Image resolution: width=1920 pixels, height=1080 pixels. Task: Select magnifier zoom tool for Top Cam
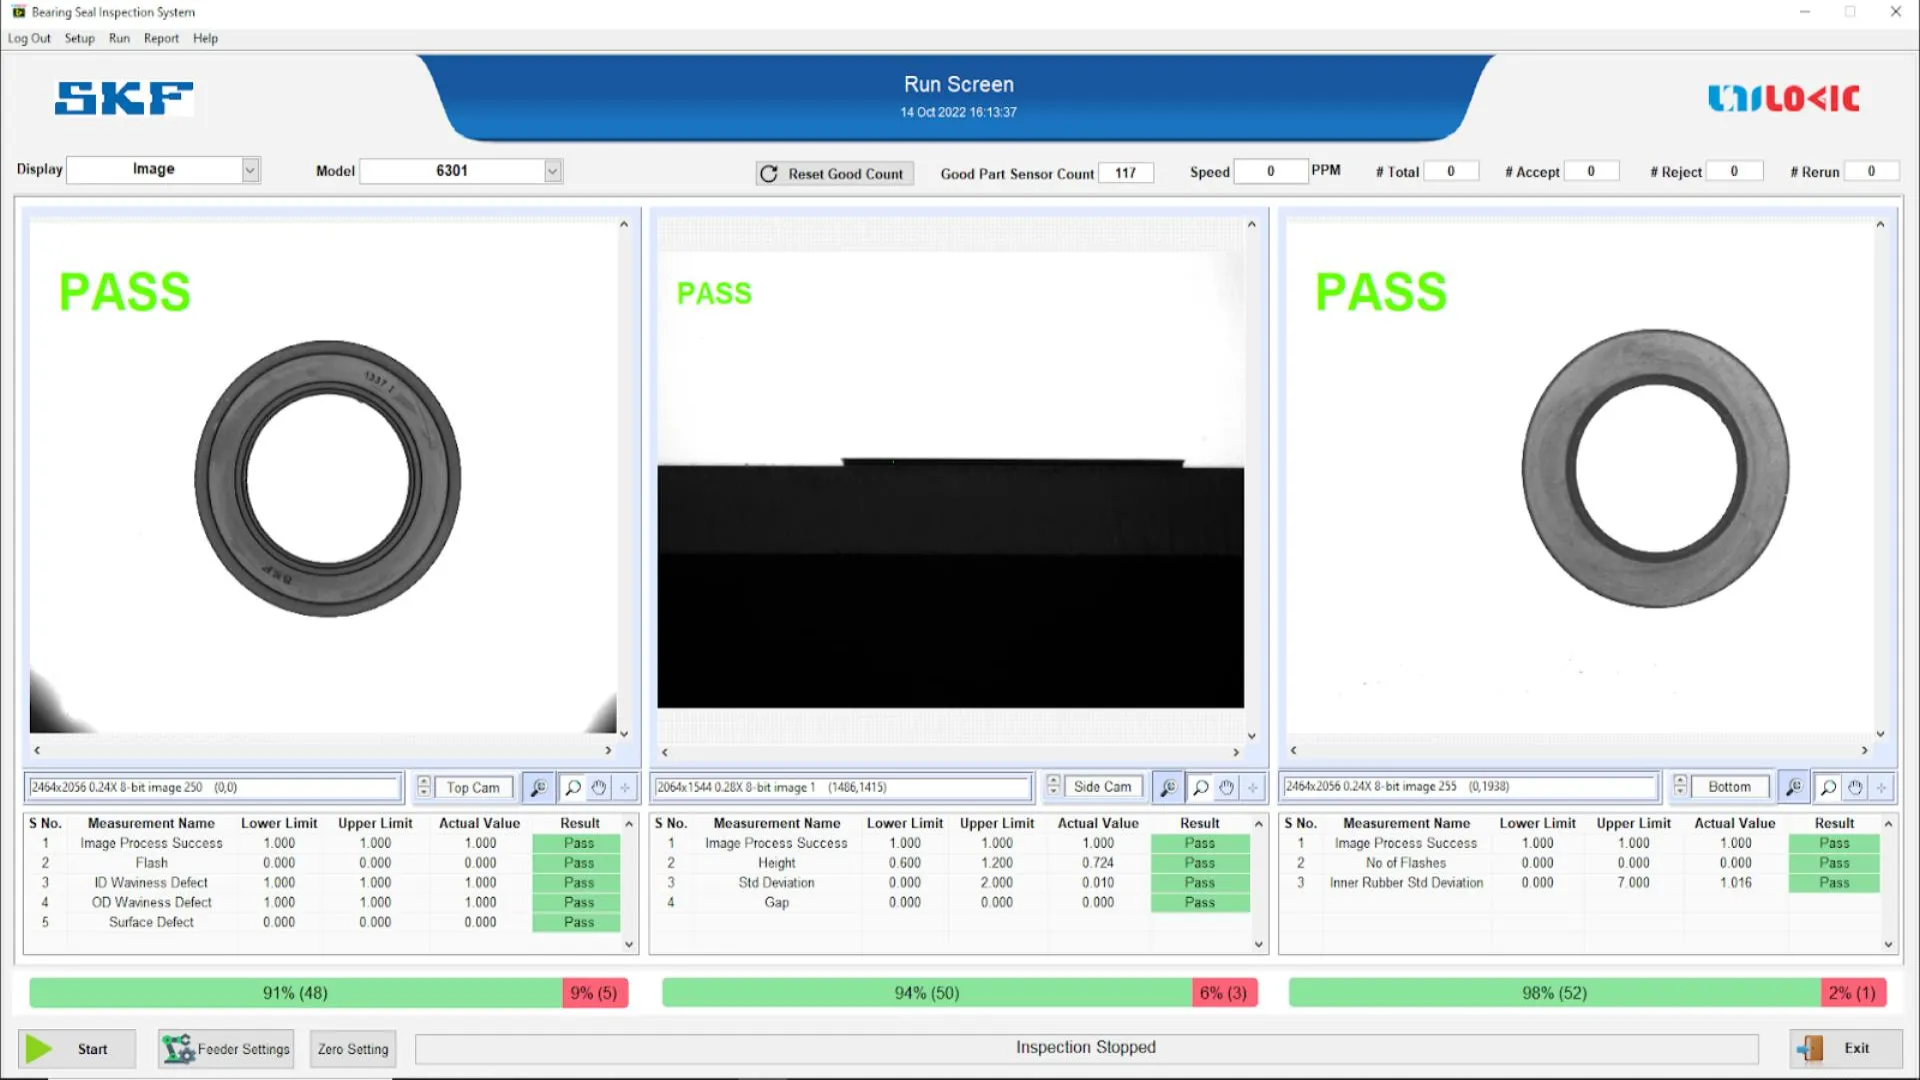[572, 788]
